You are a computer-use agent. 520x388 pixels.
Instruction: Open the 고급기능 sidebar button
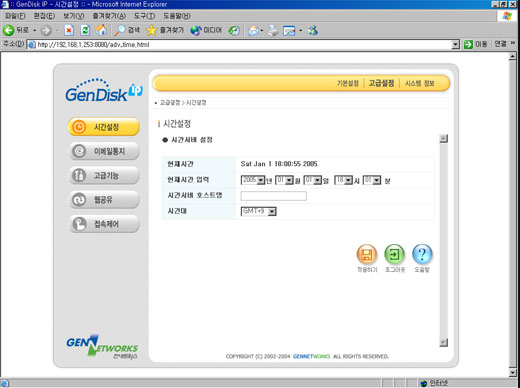click(x=104, y=175)
